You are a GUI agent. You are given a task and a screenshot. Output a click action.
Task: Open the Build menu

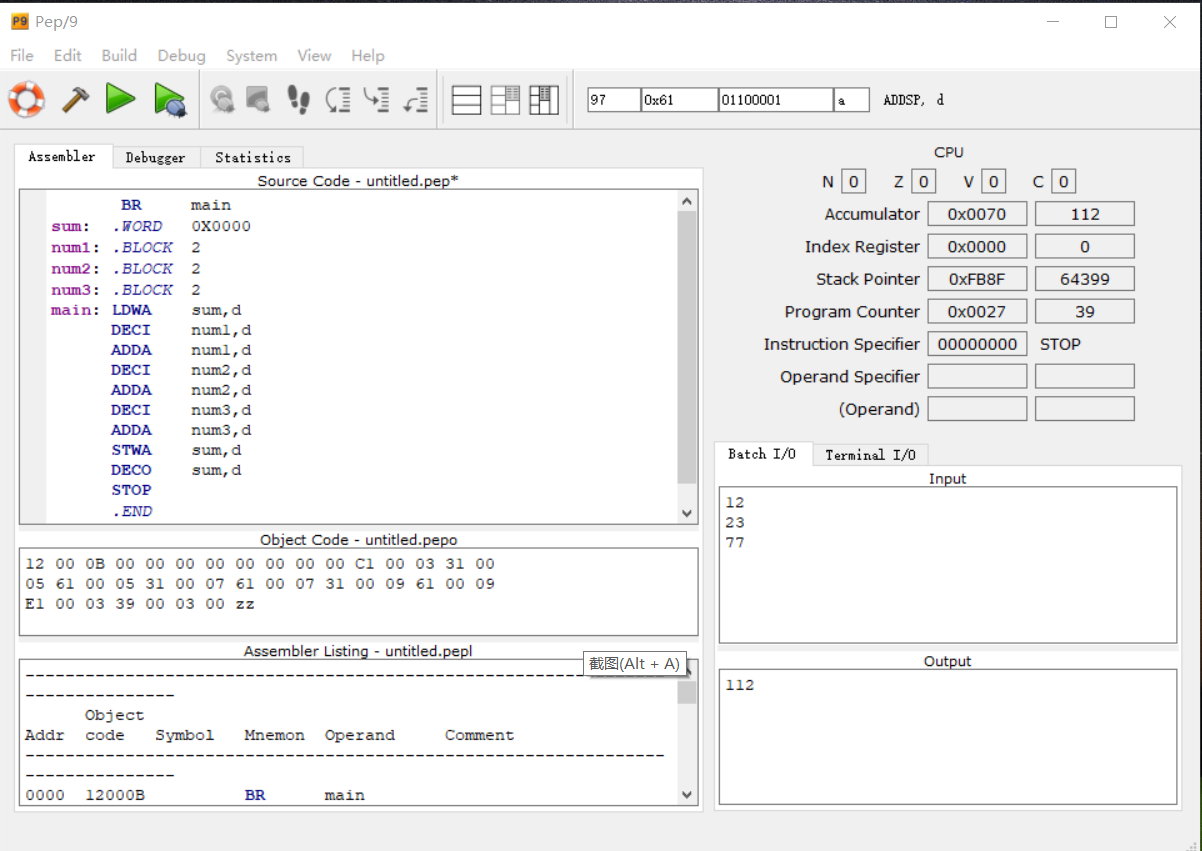click(119, 56)
